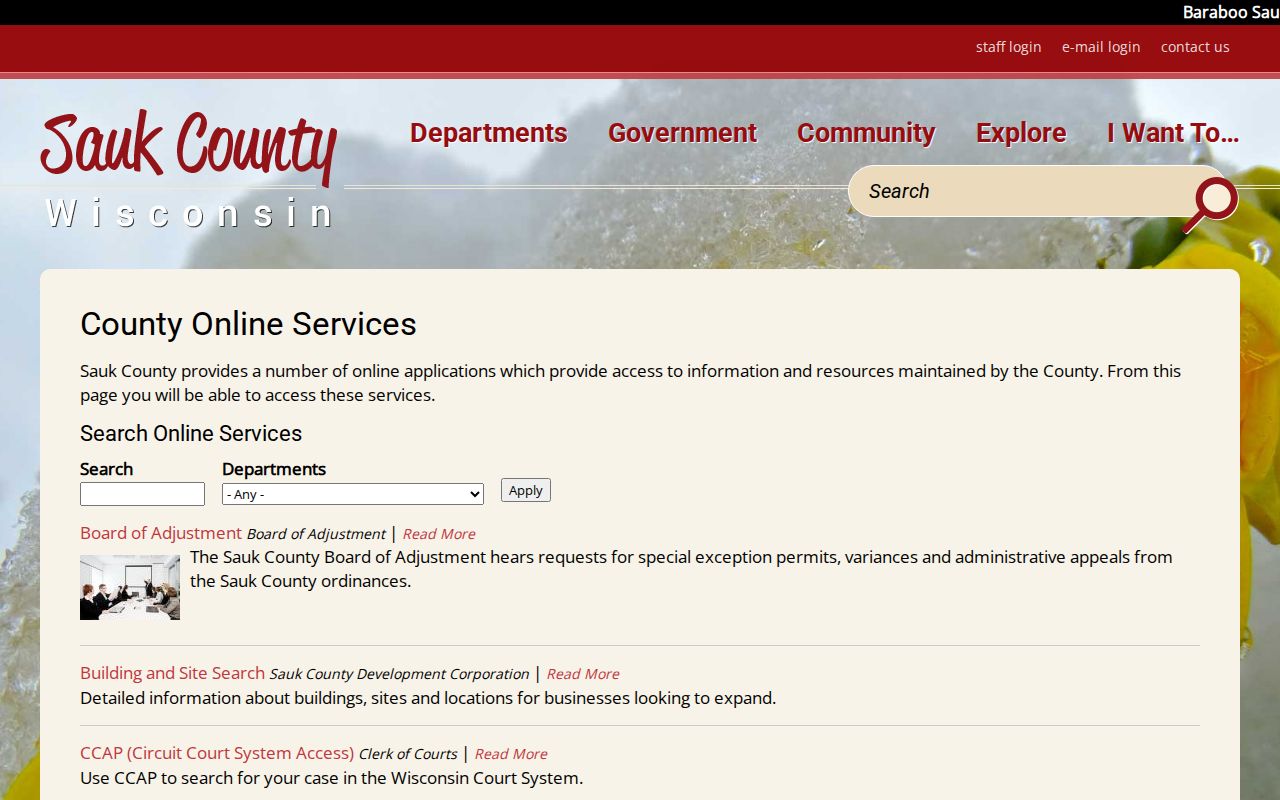The image size is (1280, 800).
Task: Click the Clerk of Courts department text
Action: (x=408, y=754)
